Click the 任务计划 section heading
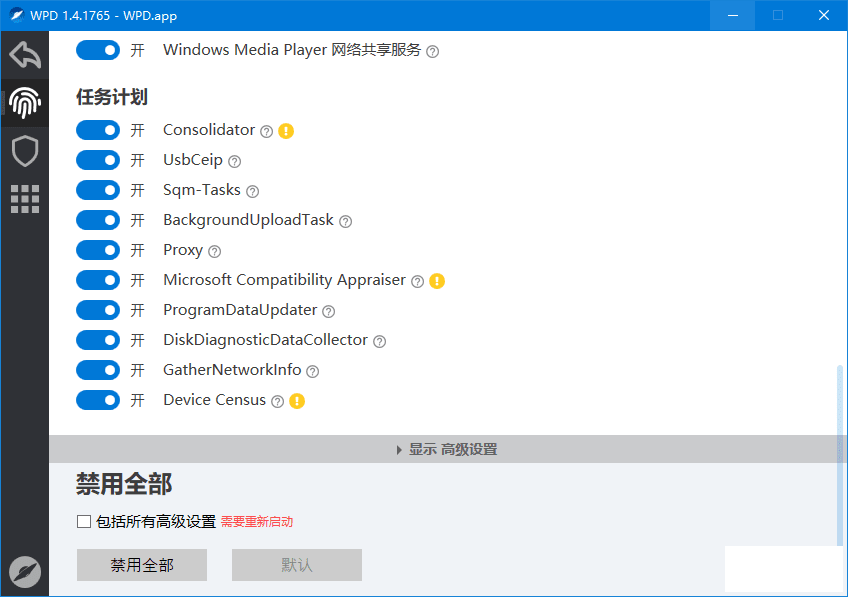Screen dimensions: 848x597 point(112,97)
